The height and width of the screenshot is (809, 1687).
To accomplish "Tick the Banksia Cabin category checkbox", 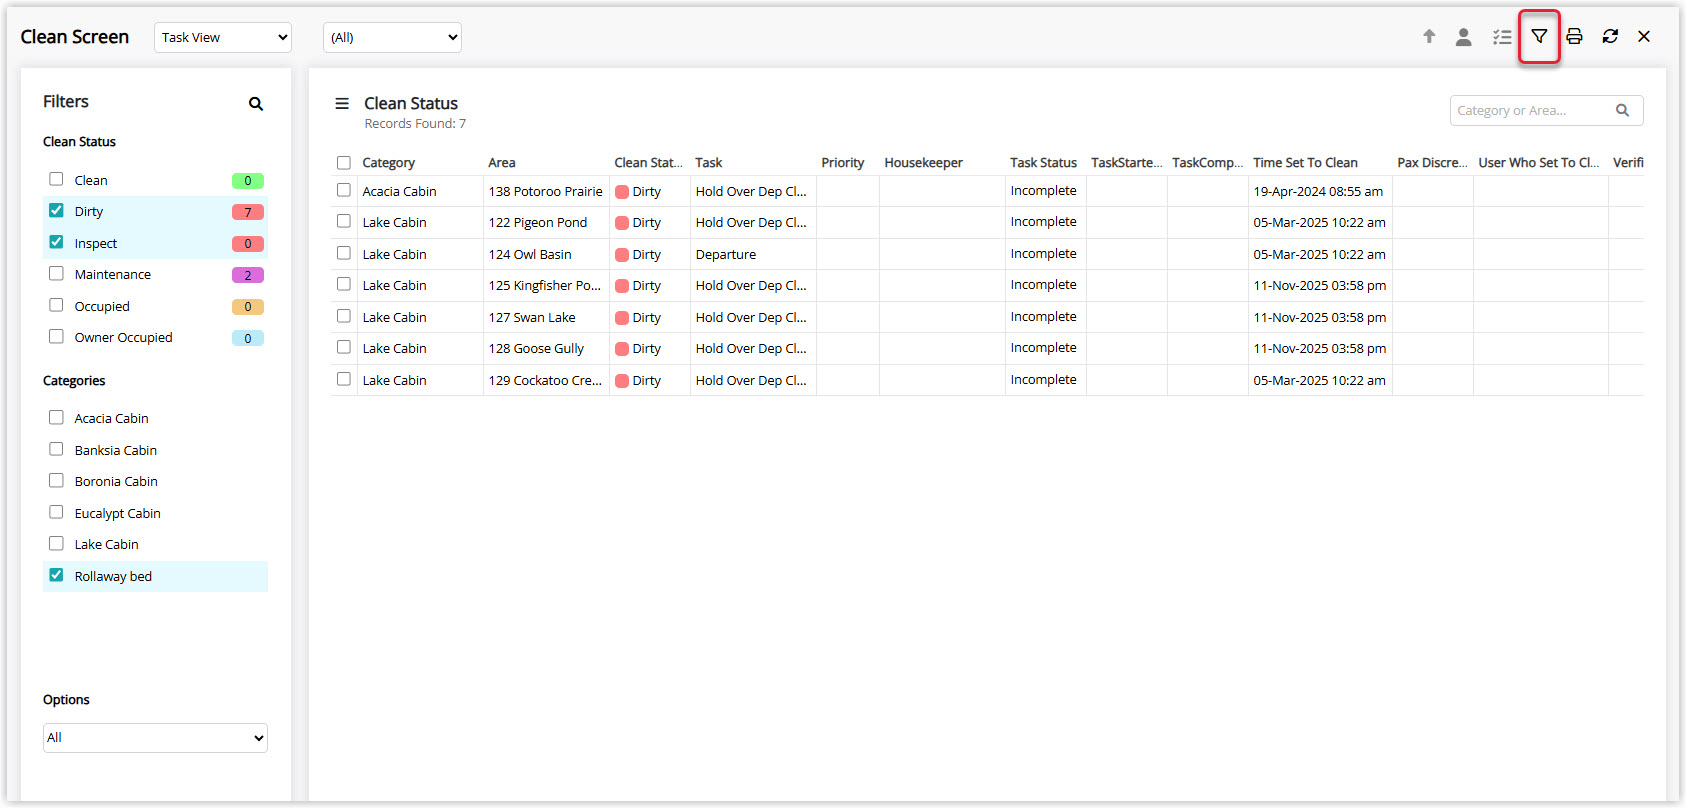I will (x=56, y=449).
